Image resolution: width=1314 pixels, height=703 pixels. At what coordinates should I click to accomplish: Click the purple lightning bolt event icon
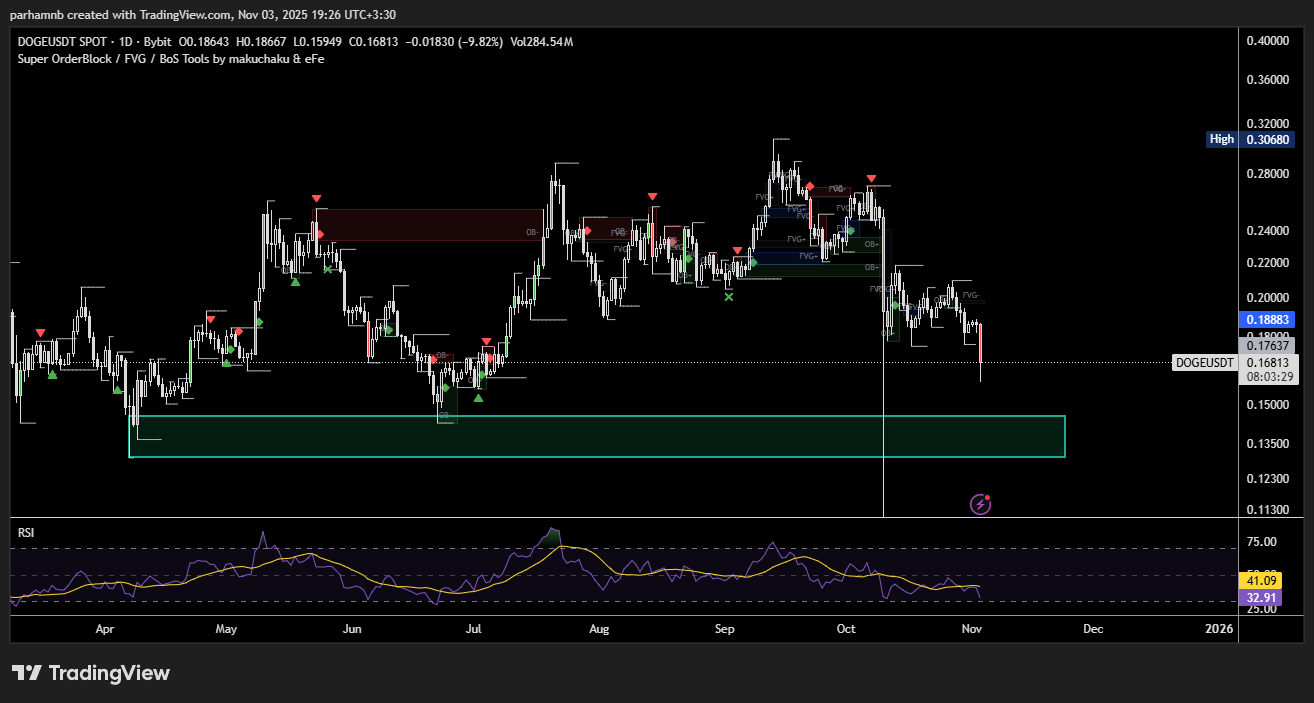tap(981, 504)
